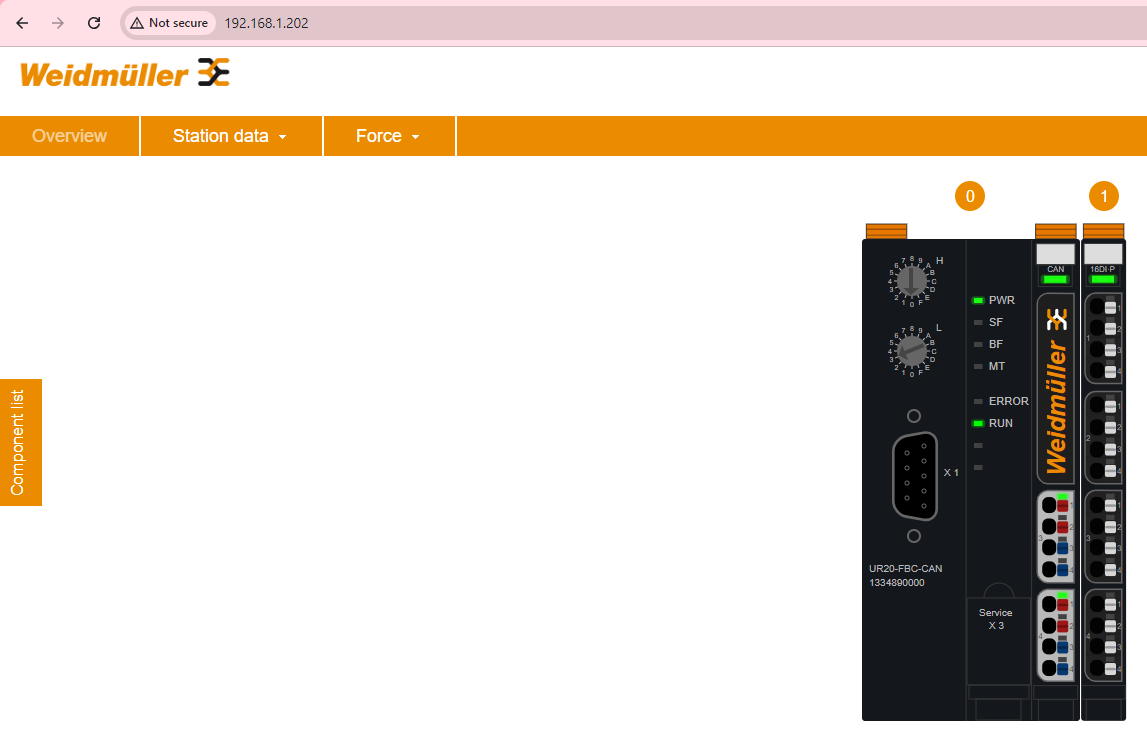Viewport: 1147px width, 731px height.
Task: Click 16DI-P connector group 3
Action: pyautogui.click(x=1103, y=536)
